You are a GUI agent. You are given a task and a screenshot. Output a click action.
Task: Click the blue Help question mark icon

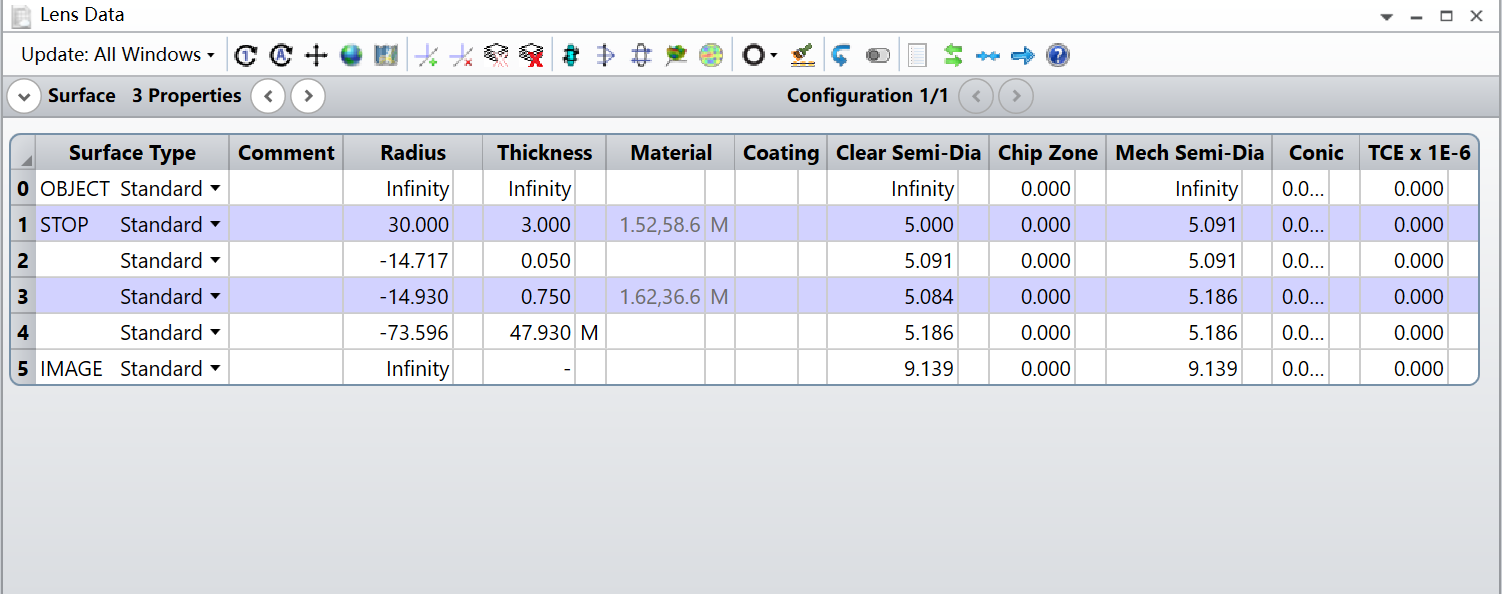click(1057, 55)
